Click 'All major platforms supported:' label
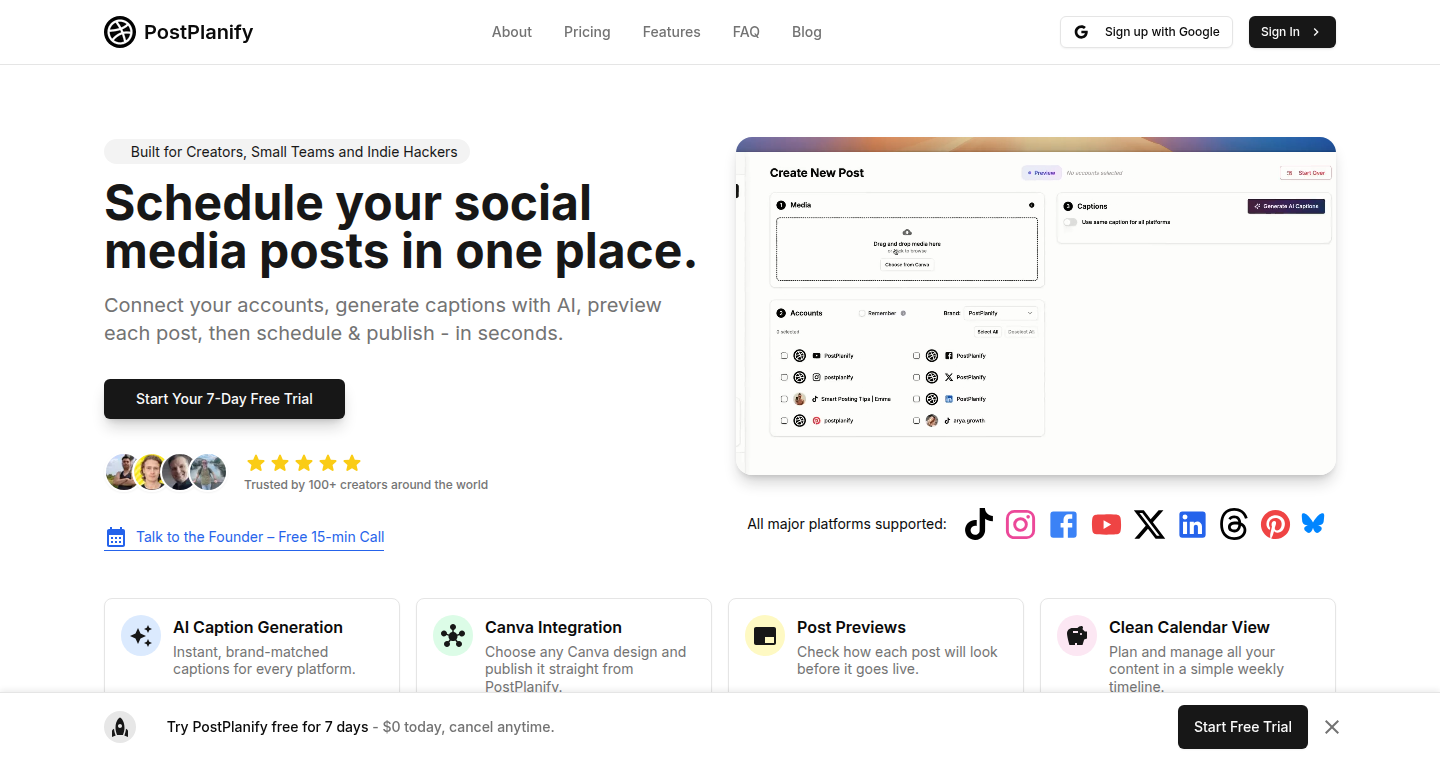 pyautogui.click(x=847, y=524)
